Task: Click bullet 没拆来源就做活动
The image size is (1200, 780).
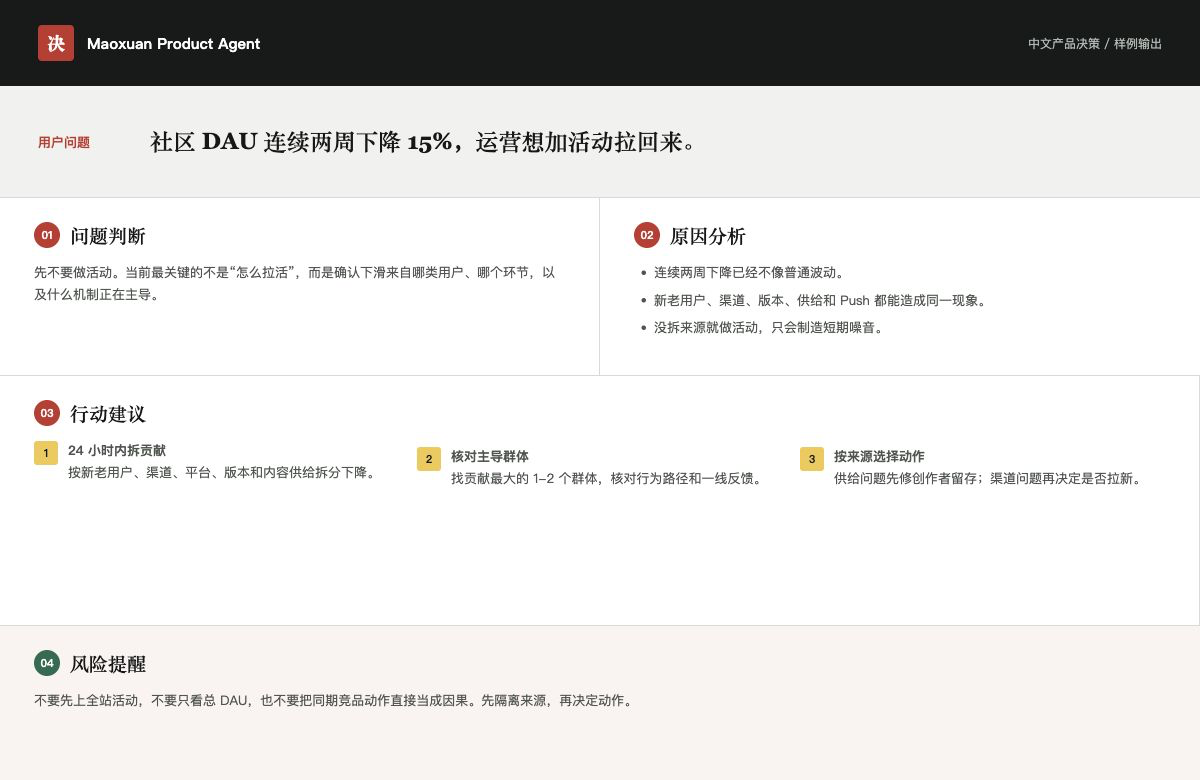Action: pos(770,327)
